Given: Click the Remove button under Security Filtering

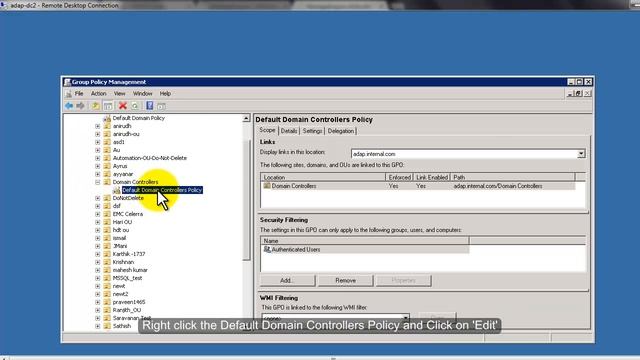Looking at the screenshot, I should coord(345,280).
